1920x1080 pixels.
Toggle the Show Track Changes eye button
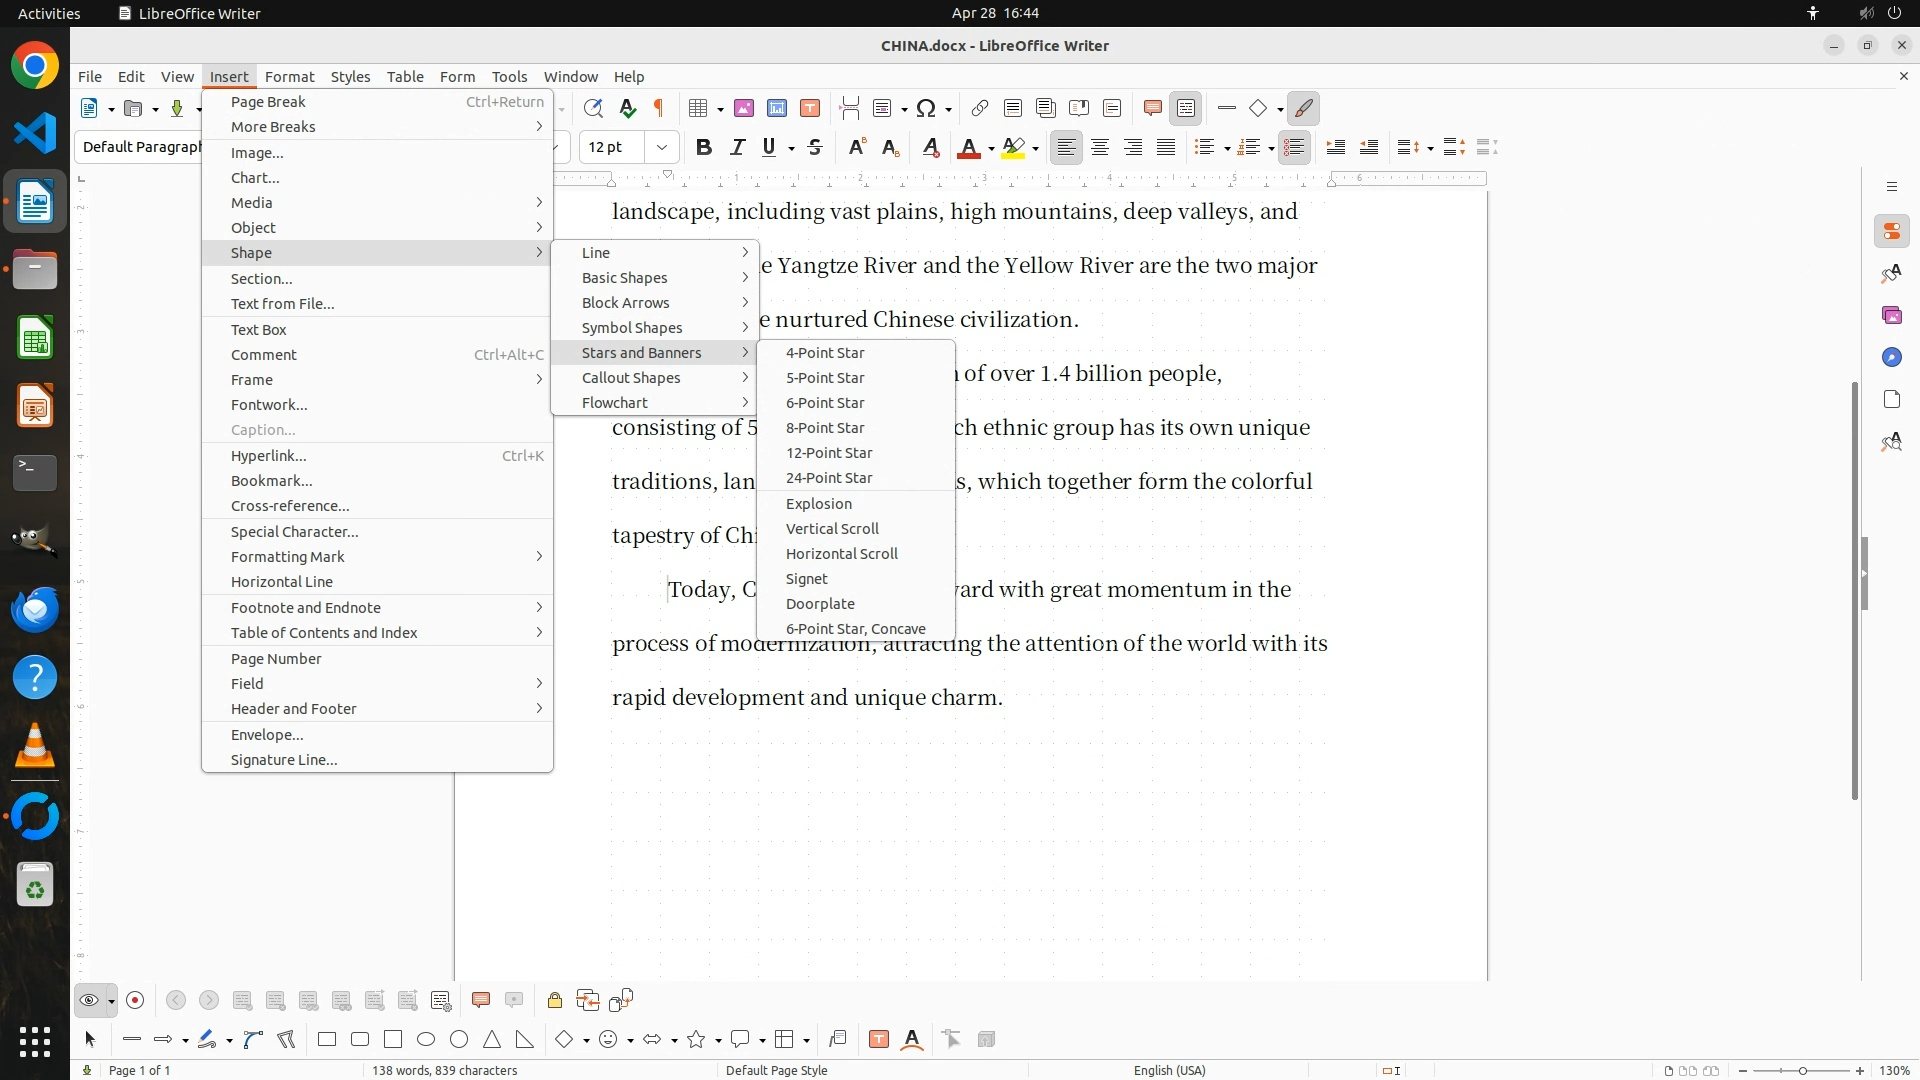[x=89, y=1000]
